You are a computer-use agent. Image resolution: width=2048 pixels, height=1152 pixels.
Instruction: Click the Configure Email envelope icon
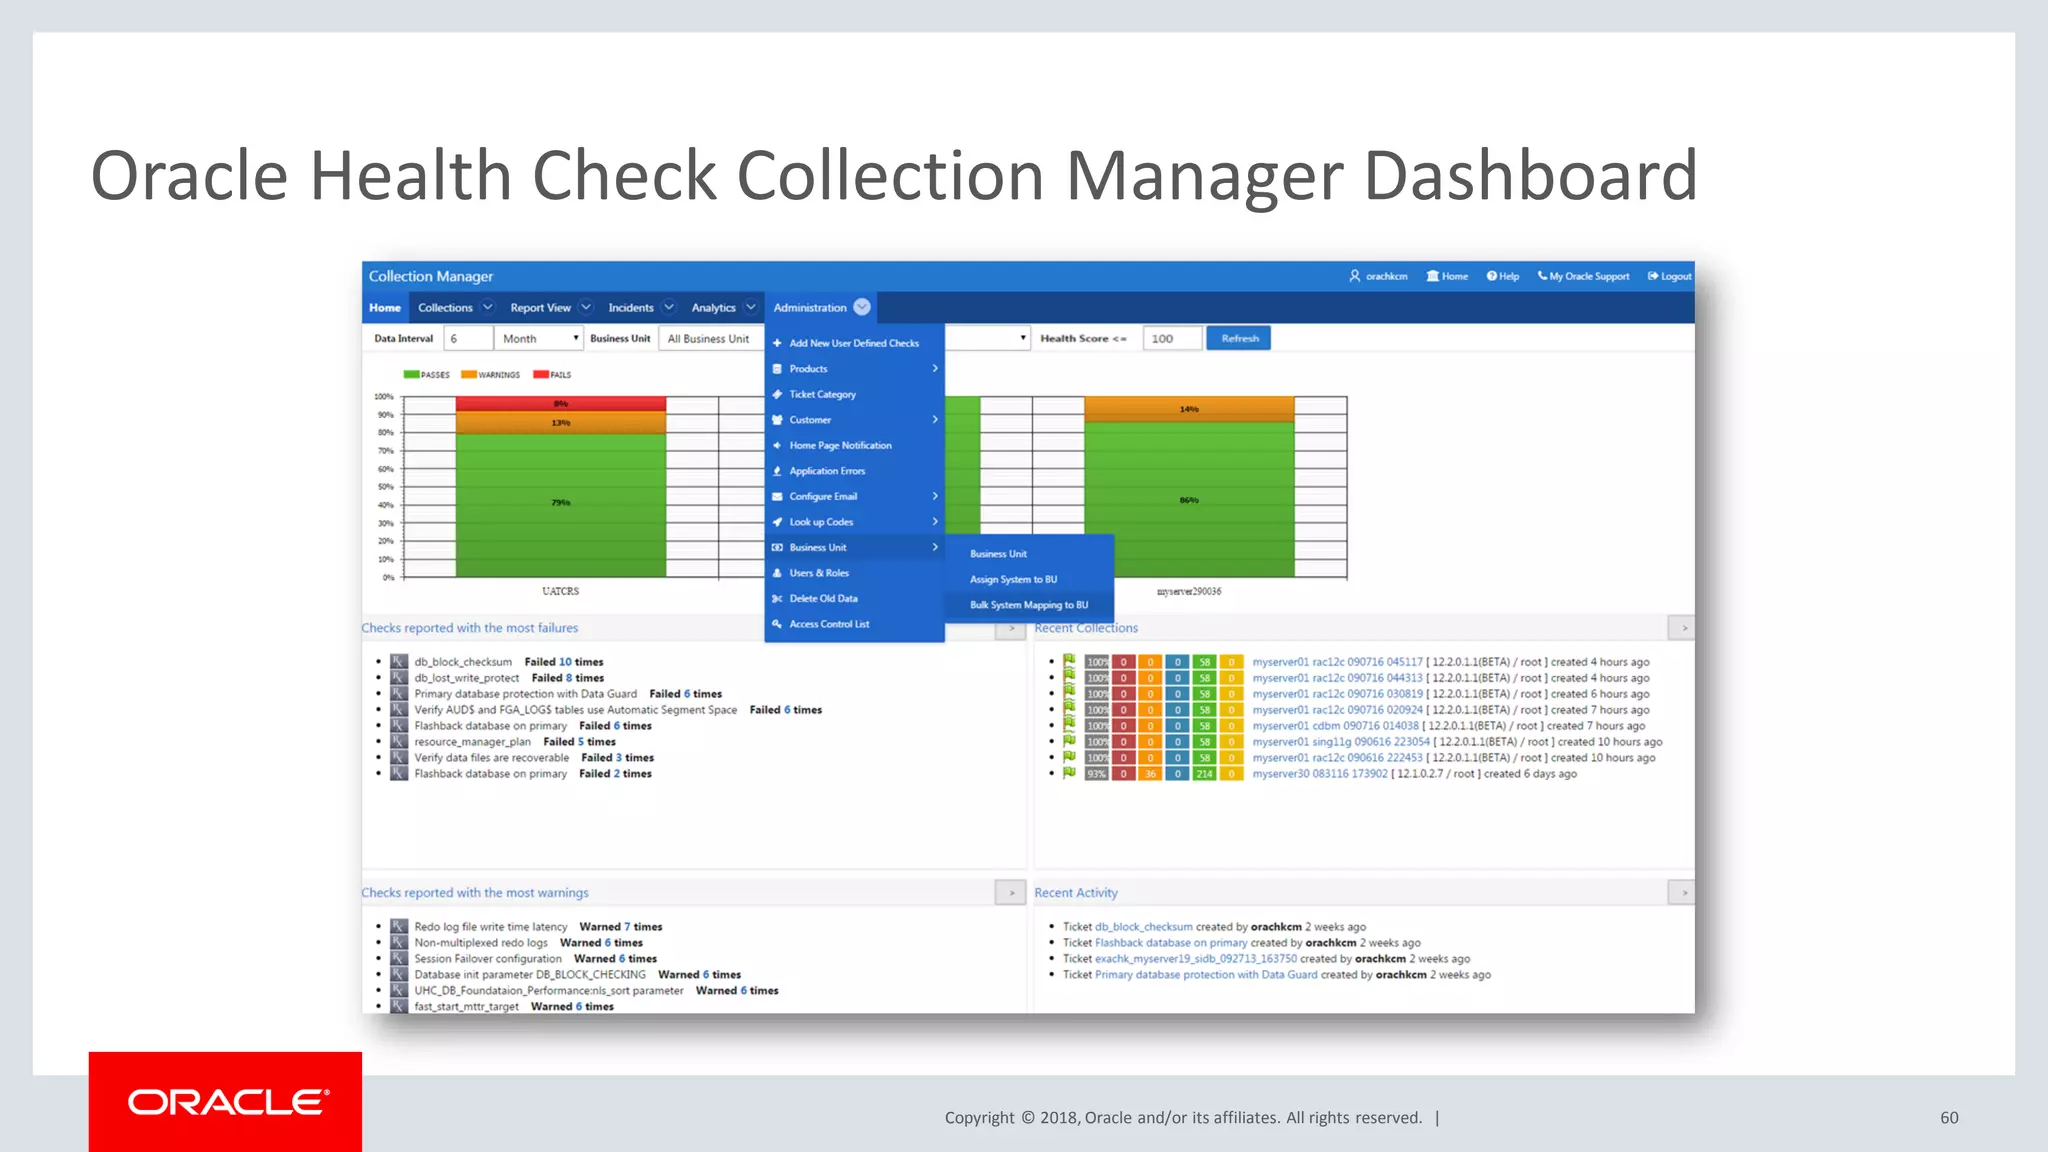777,496
